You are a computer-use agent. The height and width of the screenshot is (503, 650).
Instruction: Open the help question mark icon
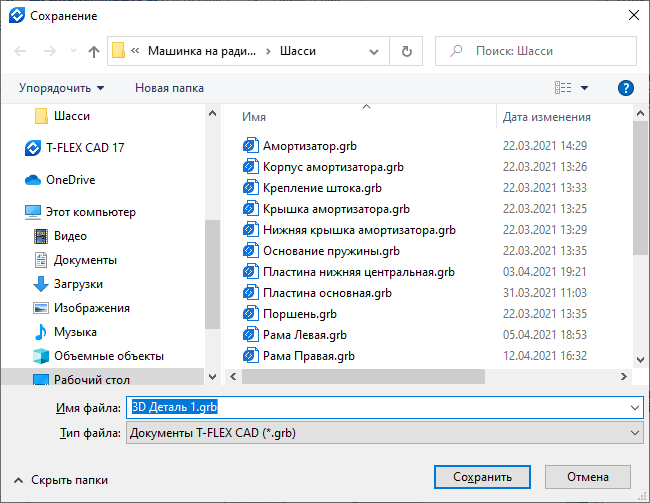coord(626,88)
